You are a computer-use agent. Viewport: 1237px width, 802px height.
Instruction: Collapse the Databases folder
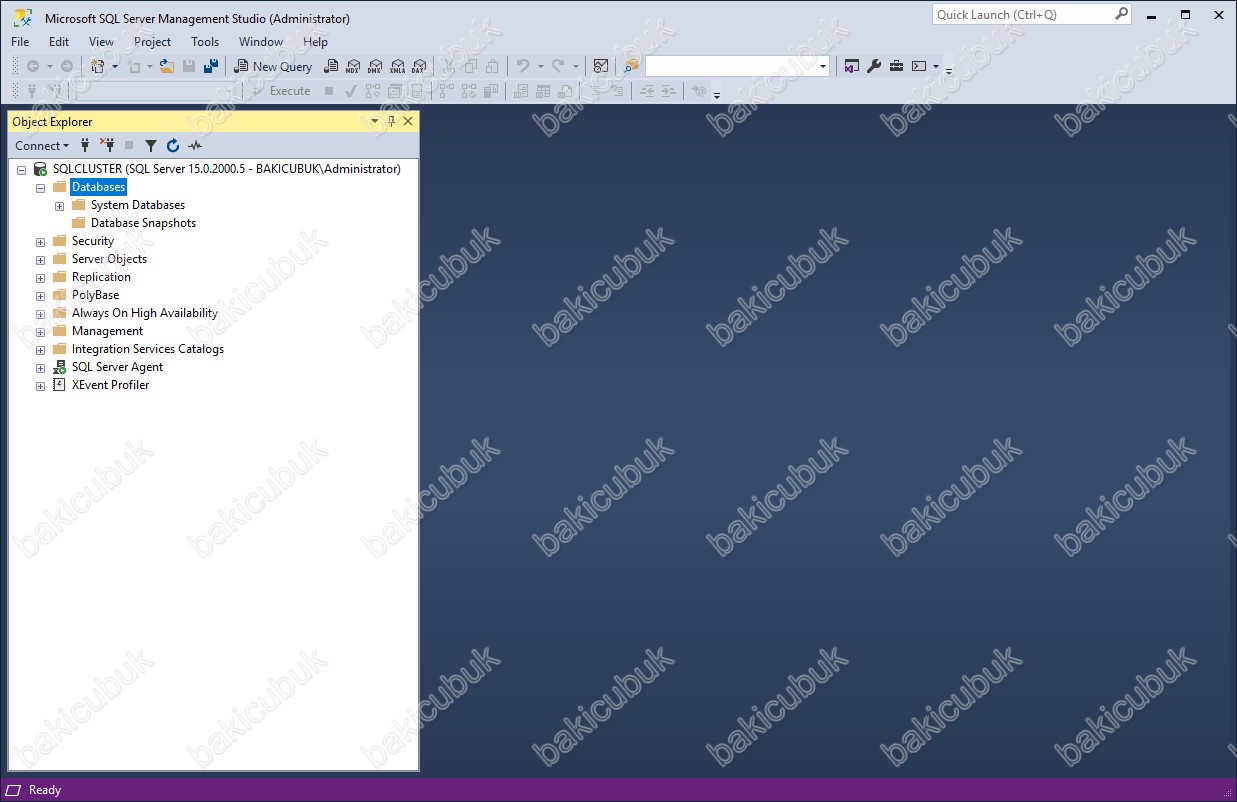point(40,187)
